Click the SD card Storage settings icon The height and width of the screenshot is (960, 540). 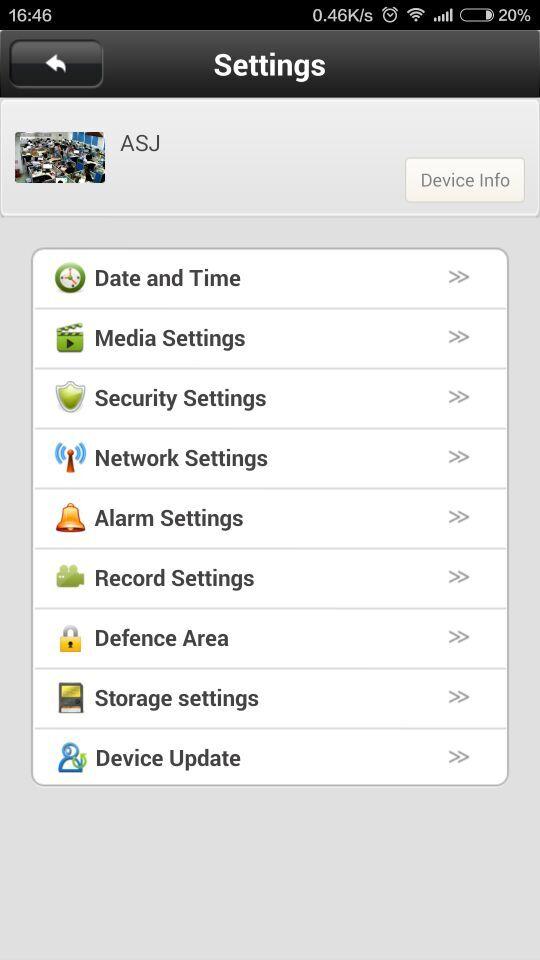tap(71, 697)
